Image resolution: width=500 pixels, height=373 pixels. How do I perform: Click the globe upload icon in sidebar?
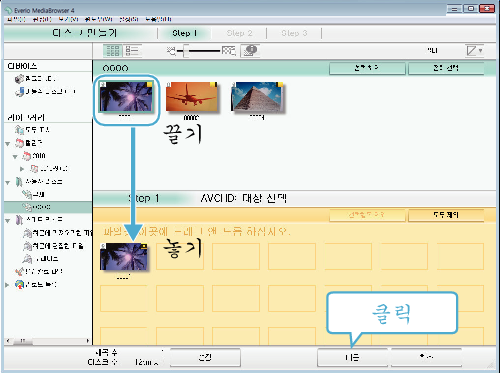click(x=19, y=284)
